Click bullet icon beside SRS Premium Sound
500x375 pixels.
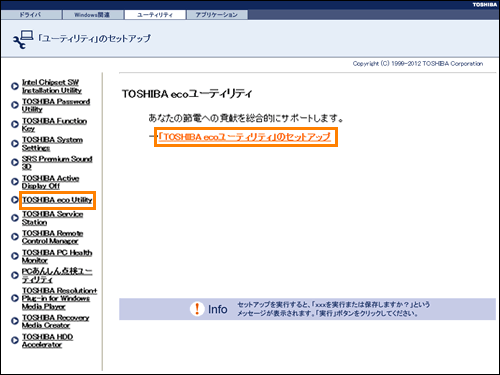[15, 162]
